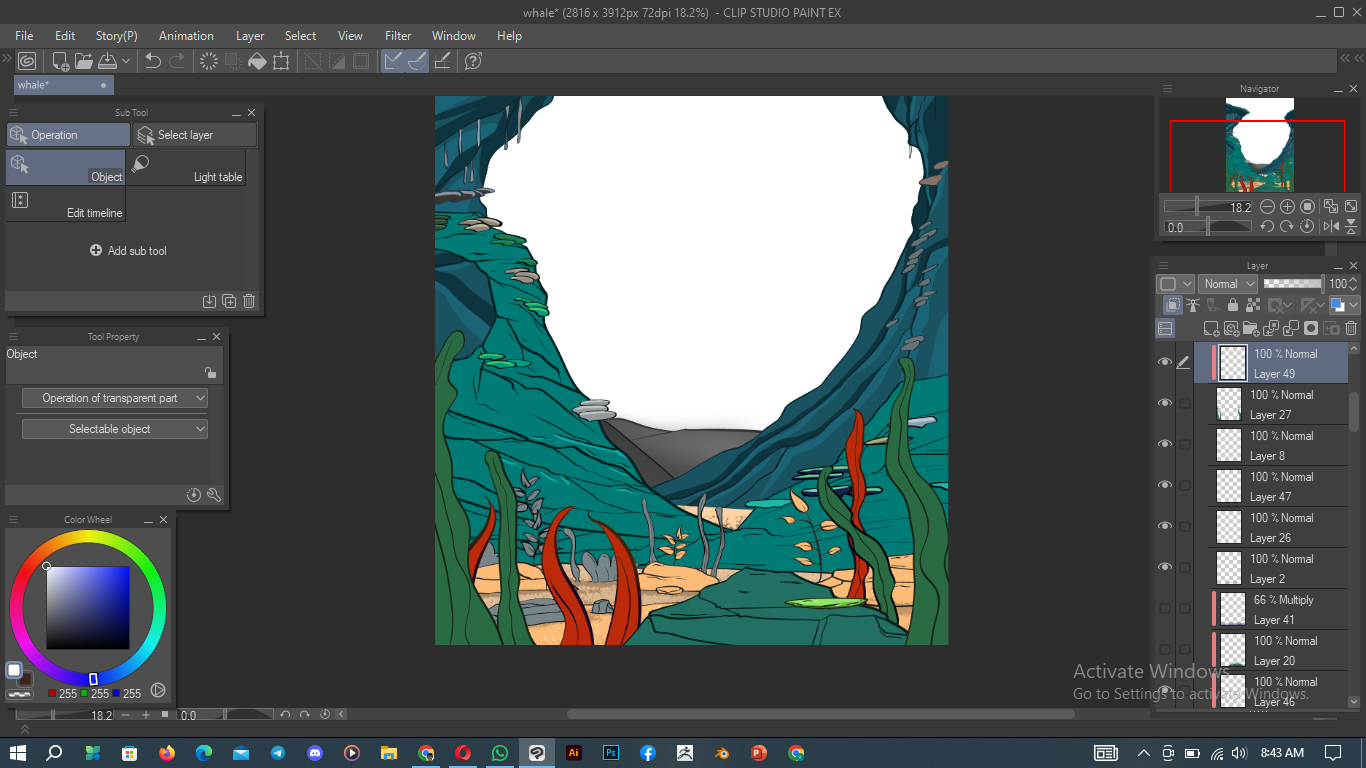Click the Fill bucket icon in the command bar
This screenshot has width=1366, height=768.
pyautogui.click(x=257, y=61)
